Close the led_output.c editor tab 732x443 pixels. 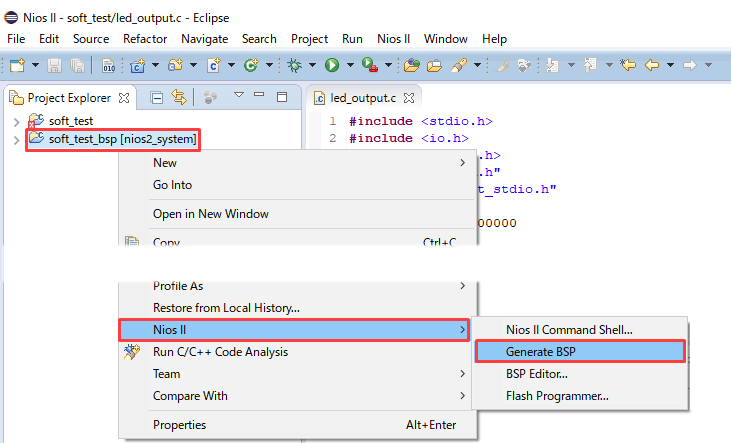[x=409, y=98]
